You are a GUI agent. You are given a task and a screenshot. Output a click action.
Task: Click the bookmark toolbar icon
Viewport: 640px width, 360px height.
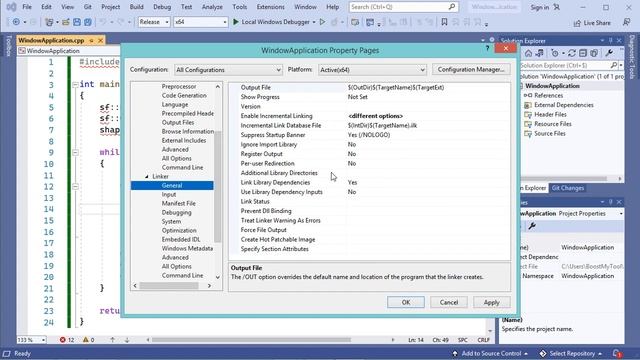[x=444, y=22]
